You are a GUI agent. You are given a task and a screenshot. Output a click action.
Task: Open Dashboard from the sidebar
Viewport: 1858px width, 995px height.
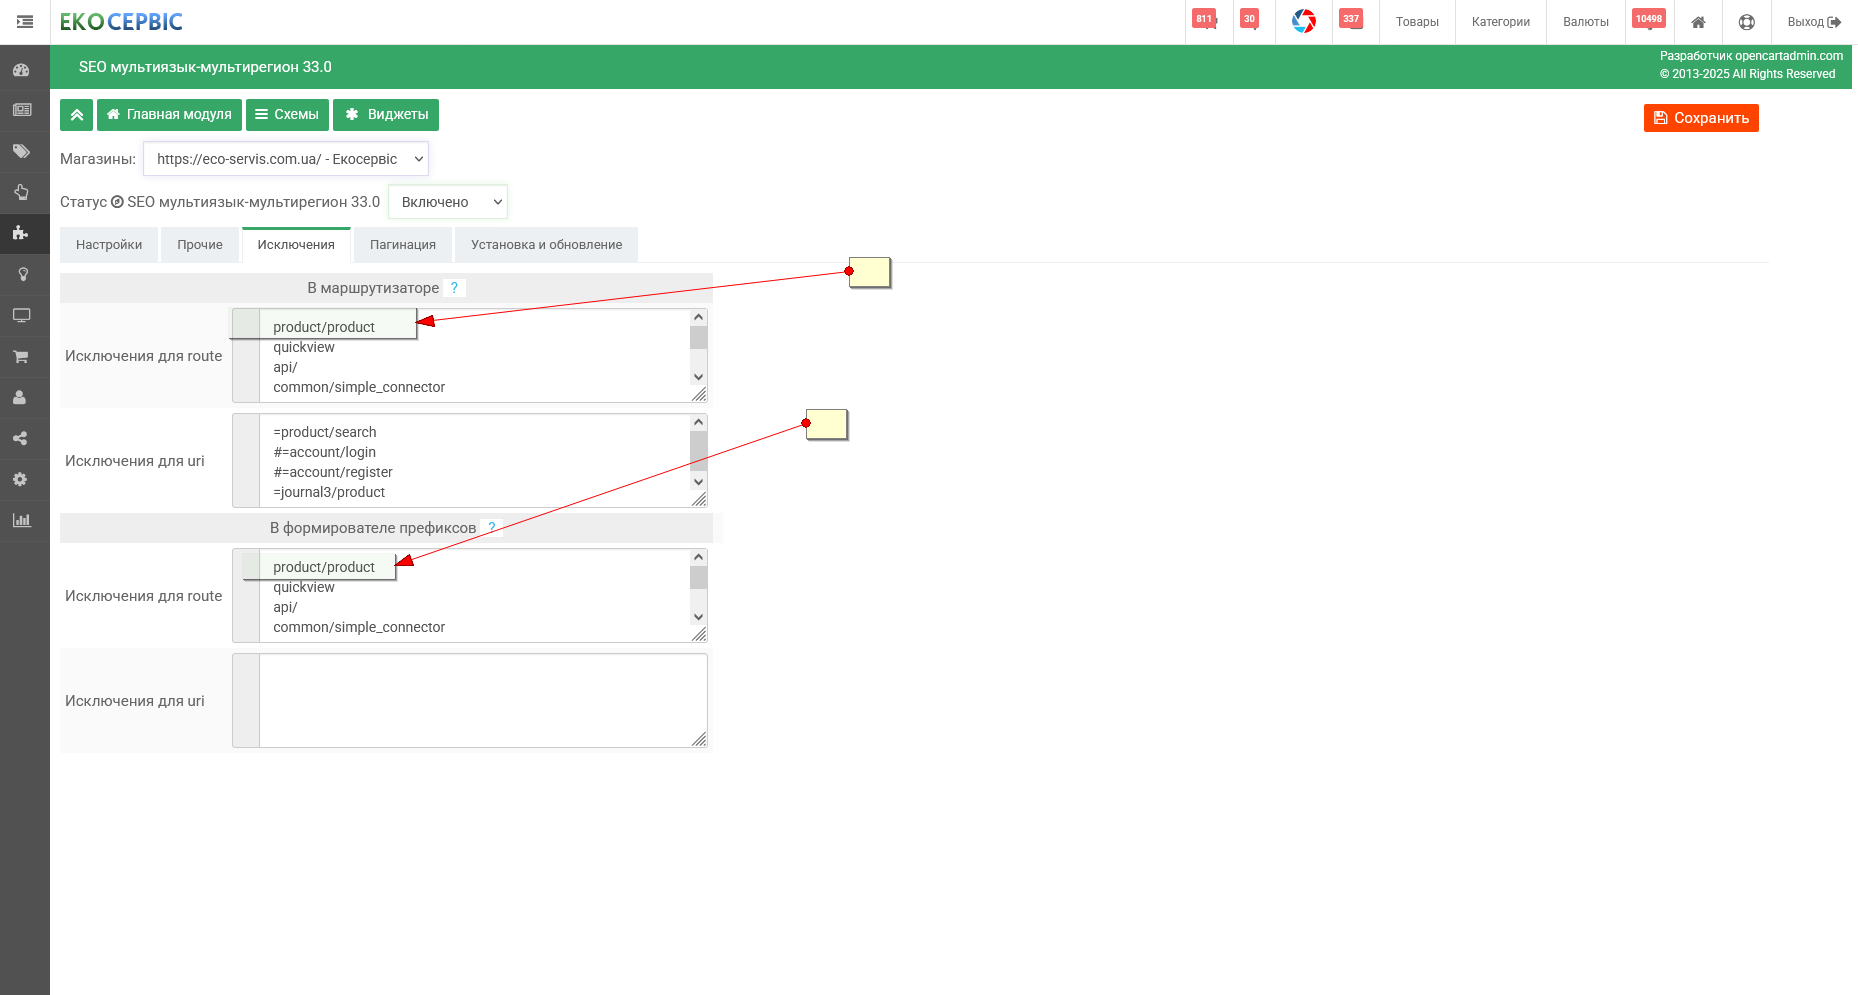tap(21, 70)
